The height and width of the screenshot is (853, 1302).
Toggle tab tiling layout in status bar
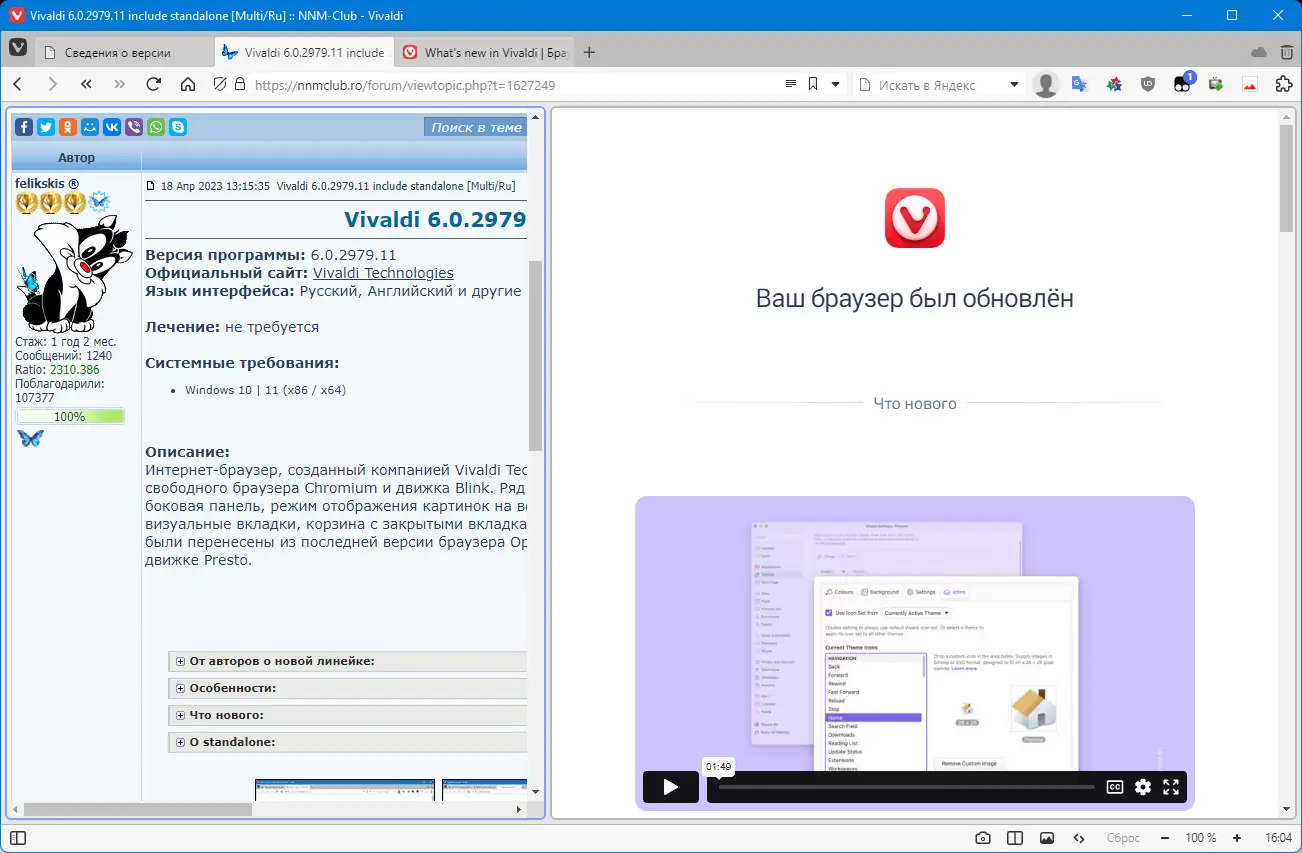coord(1015,838)
